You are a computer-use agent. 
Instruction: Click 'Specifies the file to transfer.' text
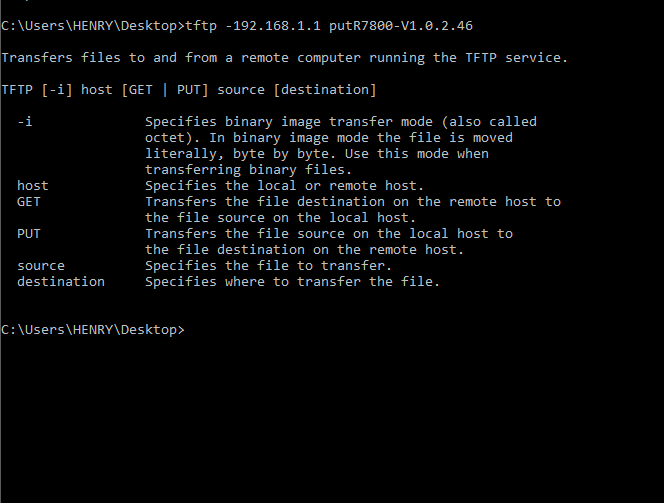268,265
